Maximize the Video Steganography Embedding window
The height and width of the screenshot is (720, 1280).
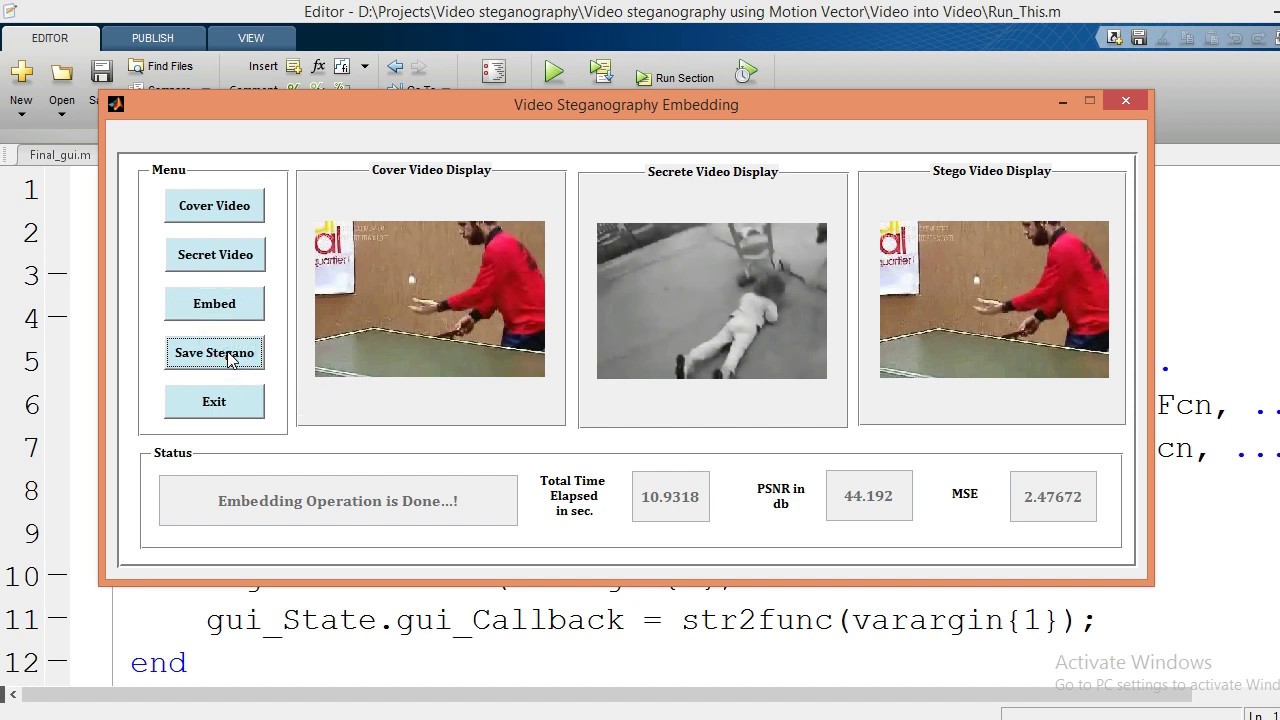click(x=1090, y=101)
